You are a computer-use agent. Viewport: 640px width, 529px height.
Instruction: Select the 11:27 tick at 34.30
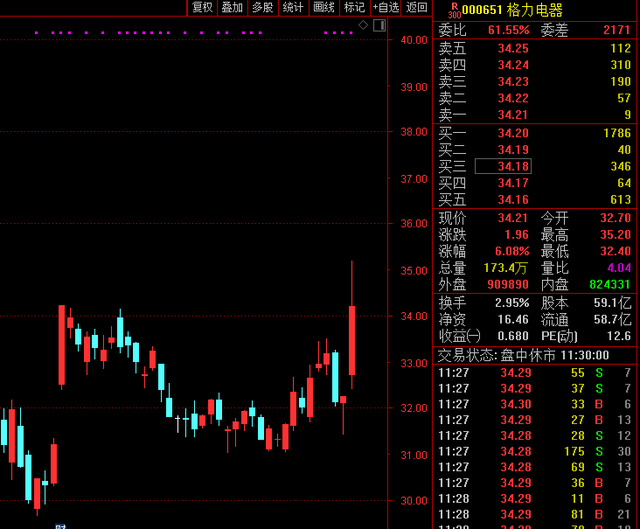tap(535, 404)
